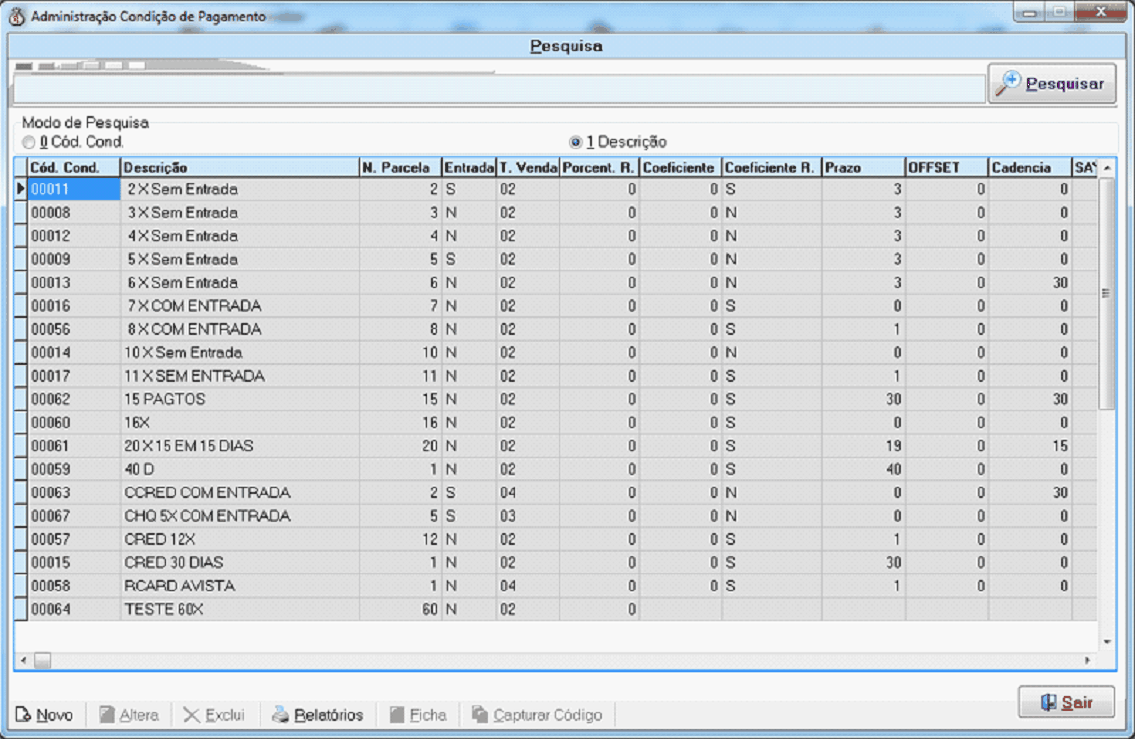Click the Novo document icon
Screen dimensions: 1136x740
(24, 715)
